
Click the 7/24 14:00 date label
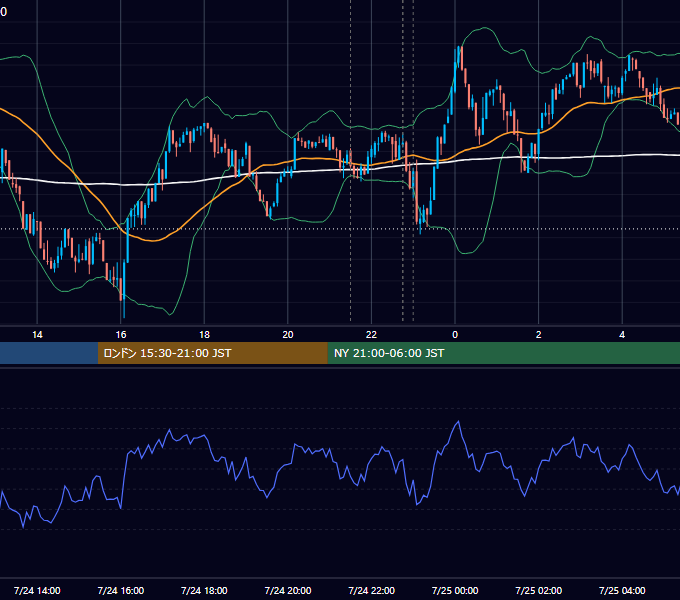pos(37,590)
